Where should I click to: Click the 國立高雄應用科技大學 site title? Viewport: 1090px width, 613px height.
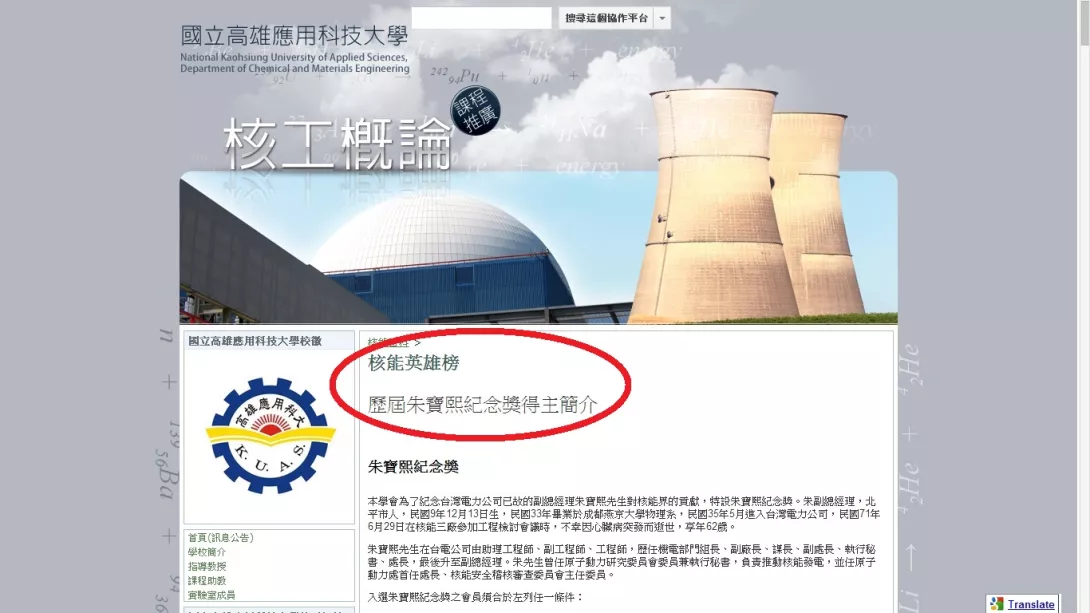pyautogui.click(x=294, y=35)
